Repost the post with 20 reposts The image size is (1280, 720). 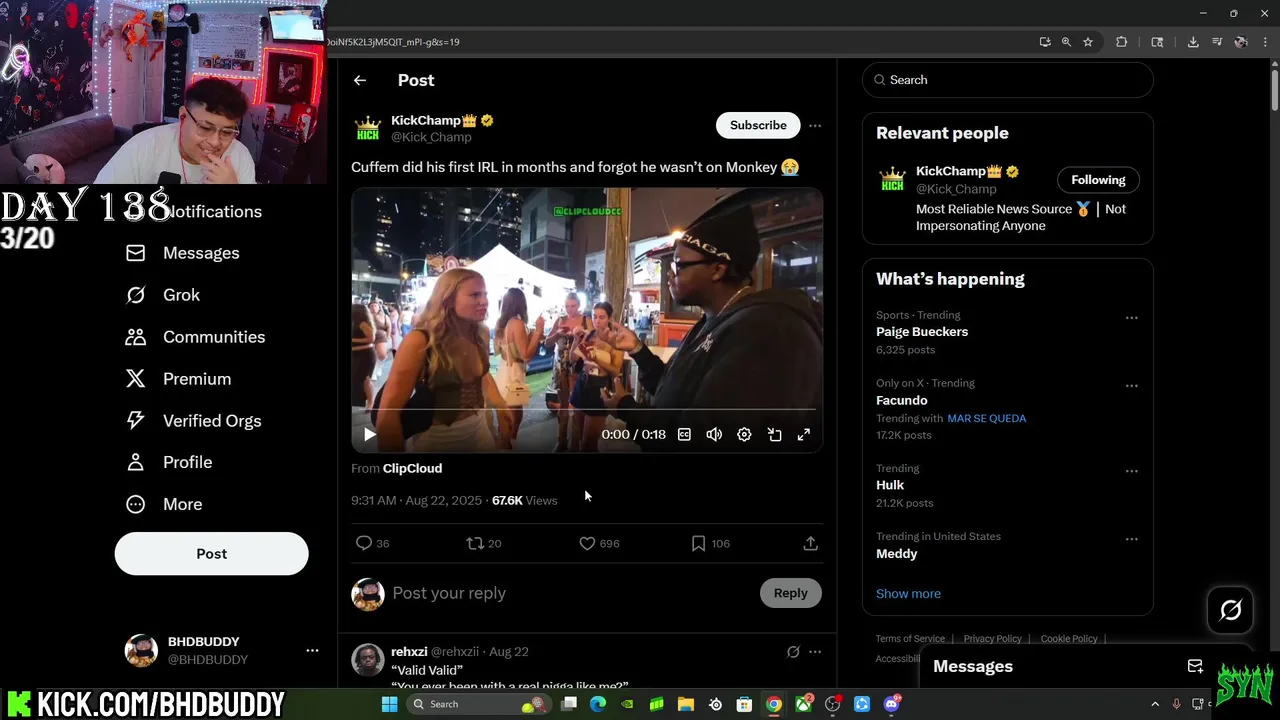(484, 543)
